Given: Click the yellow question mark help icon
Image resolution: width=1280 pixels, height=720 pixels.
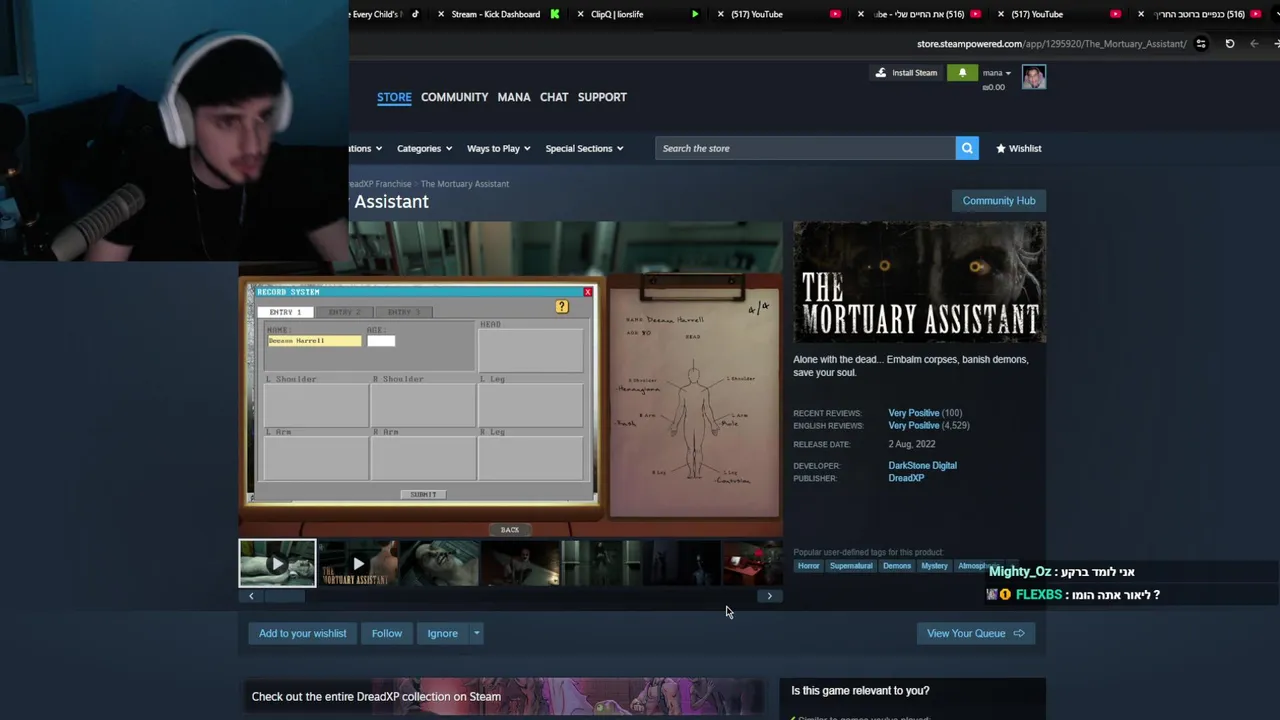Looking at the screenshot, I should tap(562, 307).
